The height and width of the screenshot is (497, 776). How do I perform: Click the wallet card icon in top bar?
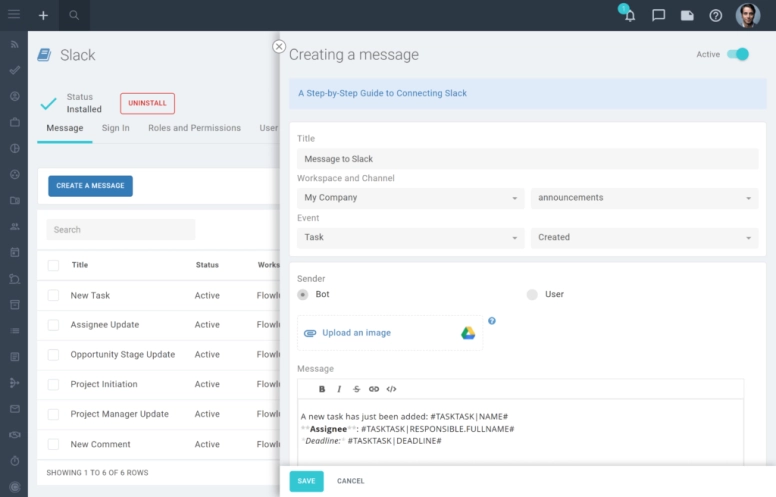point(687,15)
